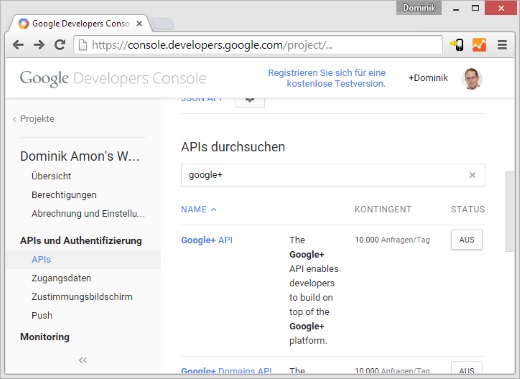Open the +Dominik profile link
520x379 pixels.
click(x=428, y=78)
